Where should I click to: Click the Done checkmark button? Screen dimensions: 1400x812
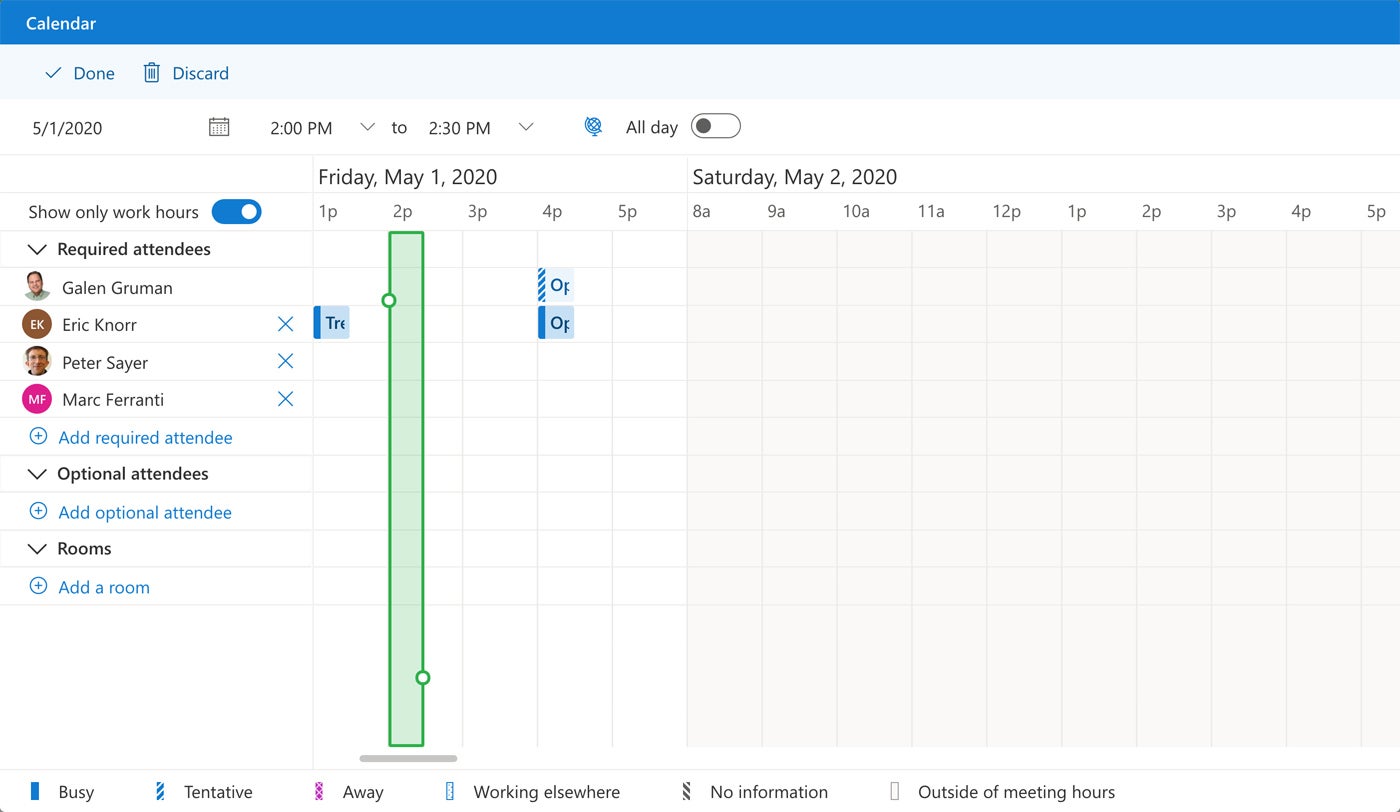[x=80, y=73]
